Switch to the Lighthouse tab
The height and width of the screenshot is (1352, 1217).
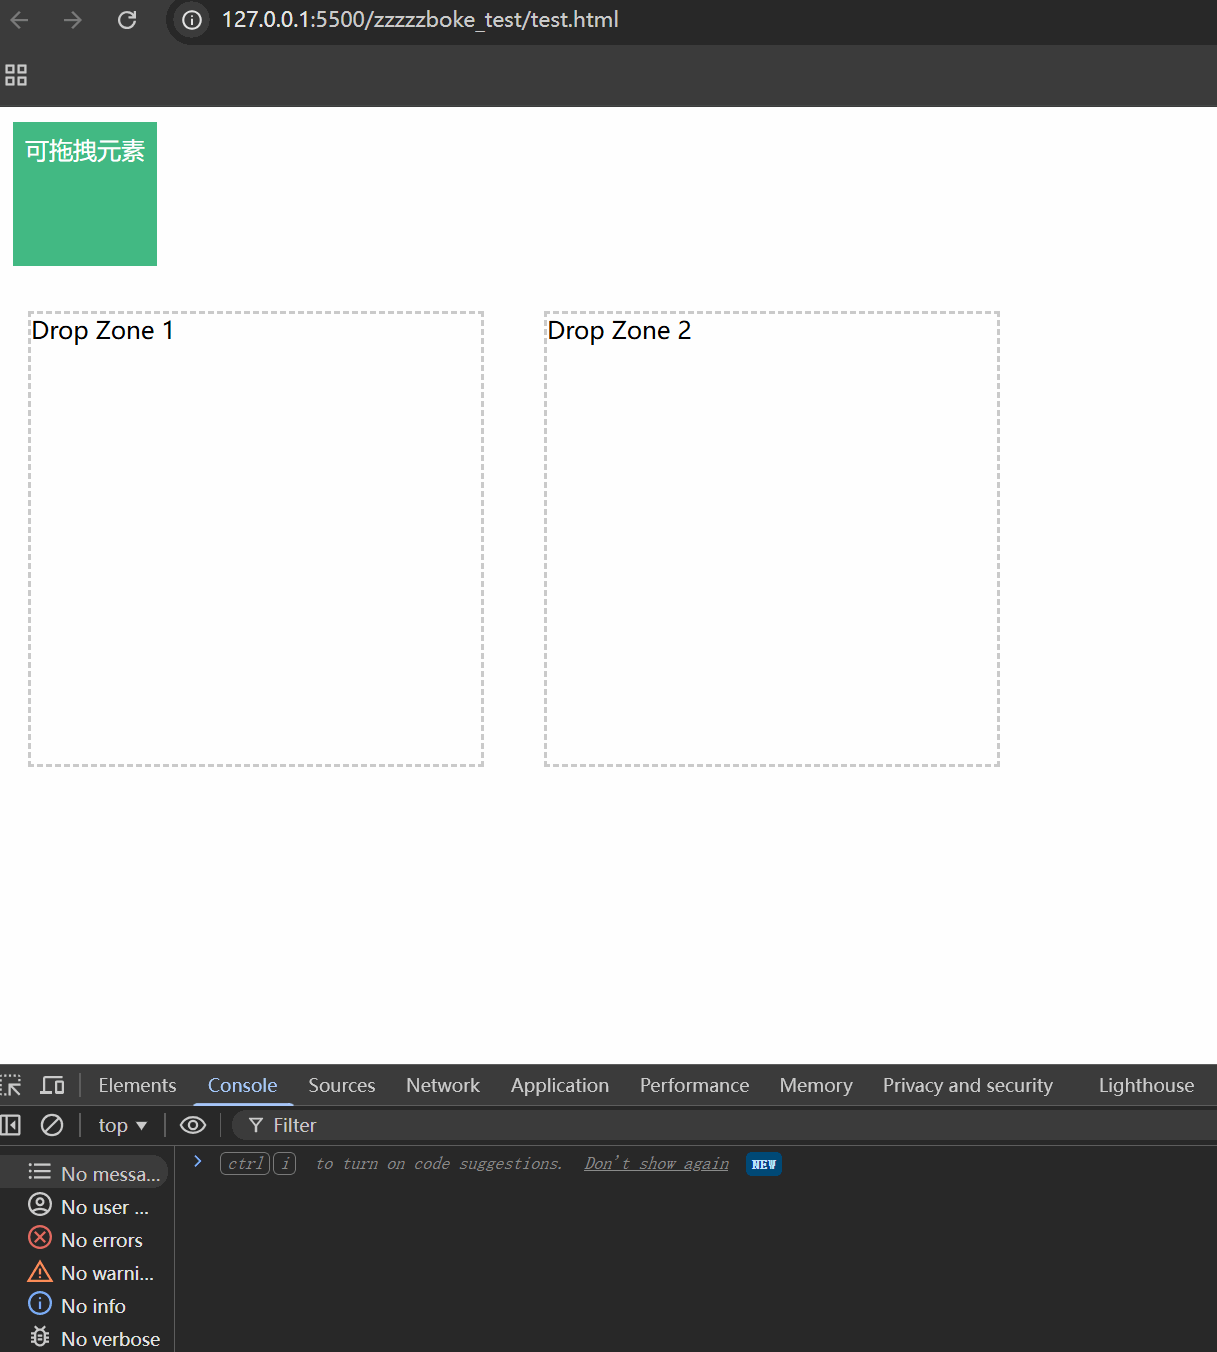(1146, 1085)
